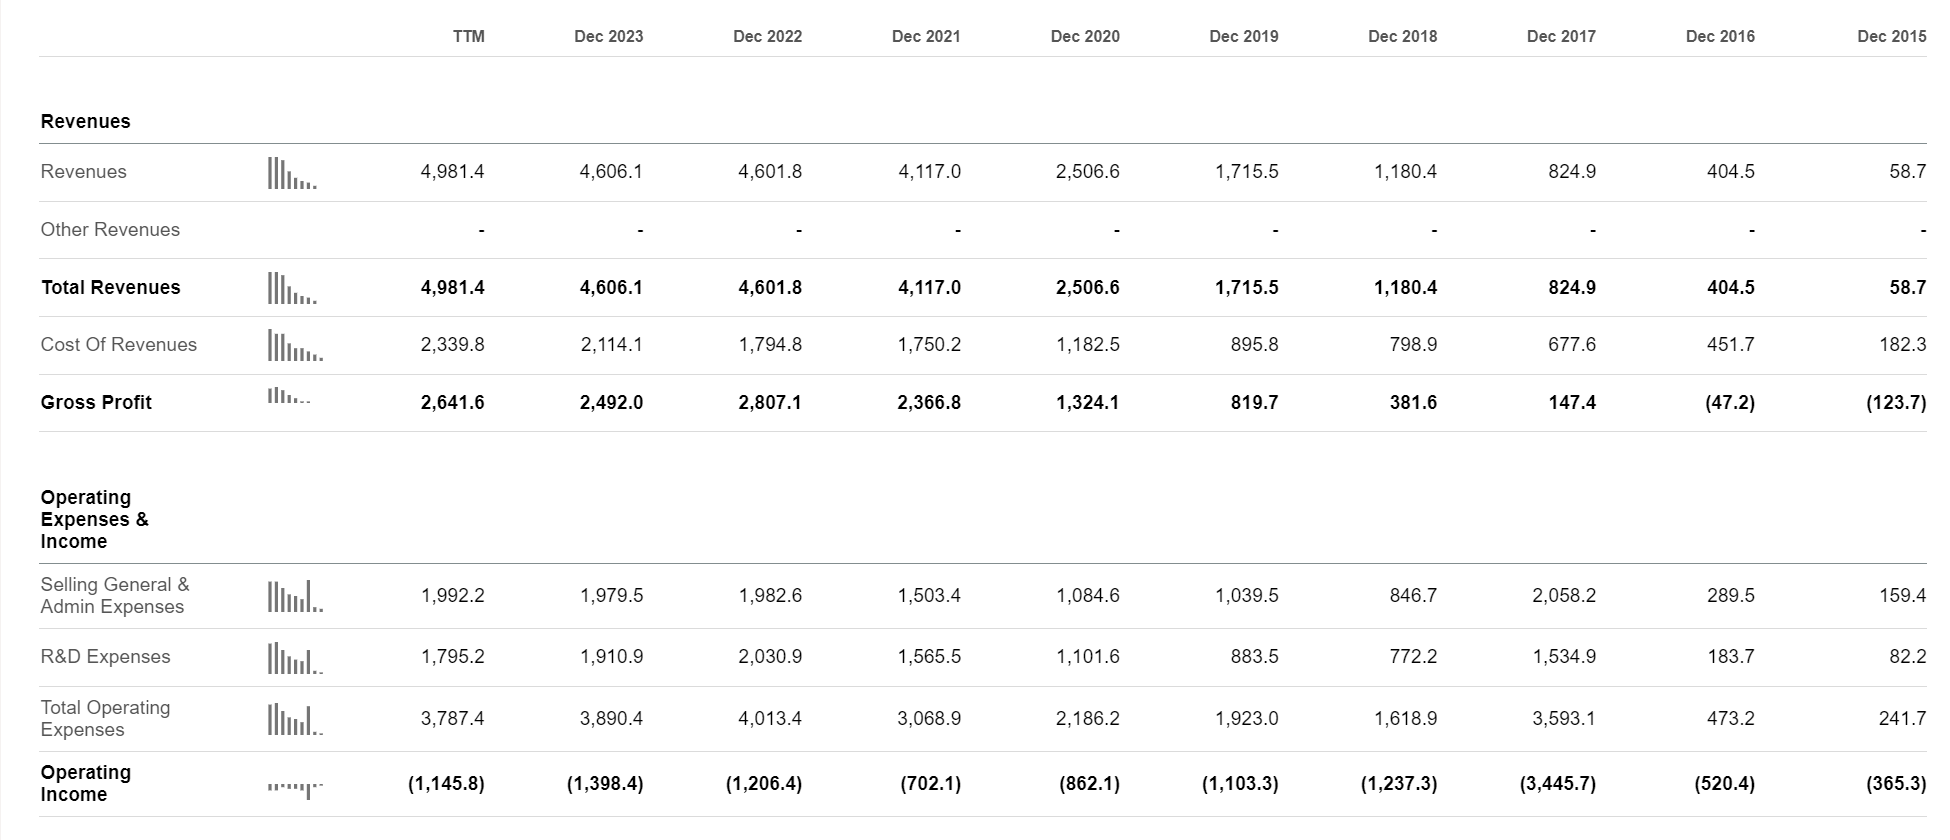
Task: Click the Revenues row label
Action: click(x=84, y=172)
